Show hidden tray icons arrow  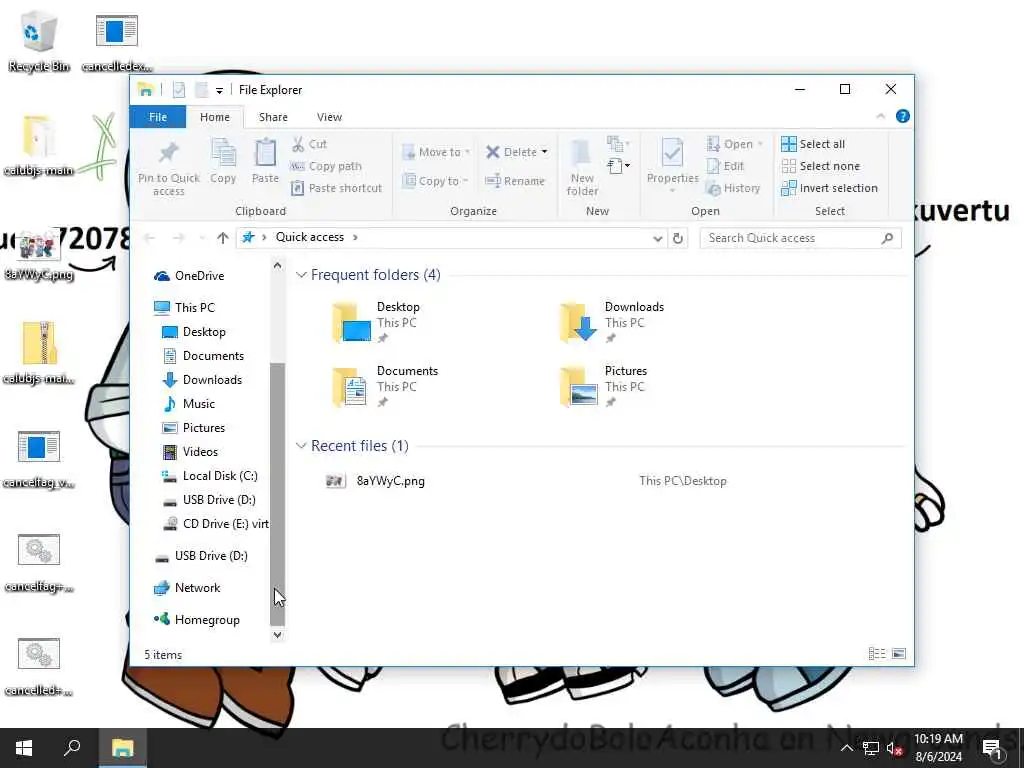pyautogui.click(x=846, y=748)
